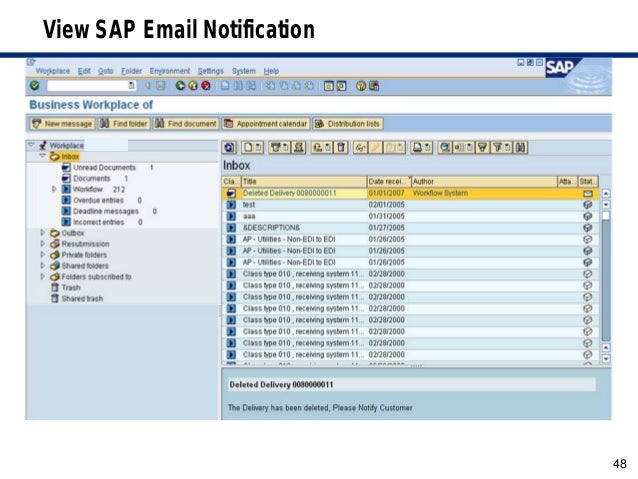The image size is (638, 479).
Task: Select the Deleted Delivery 0080000011 row
Action: tap(410, 193)
